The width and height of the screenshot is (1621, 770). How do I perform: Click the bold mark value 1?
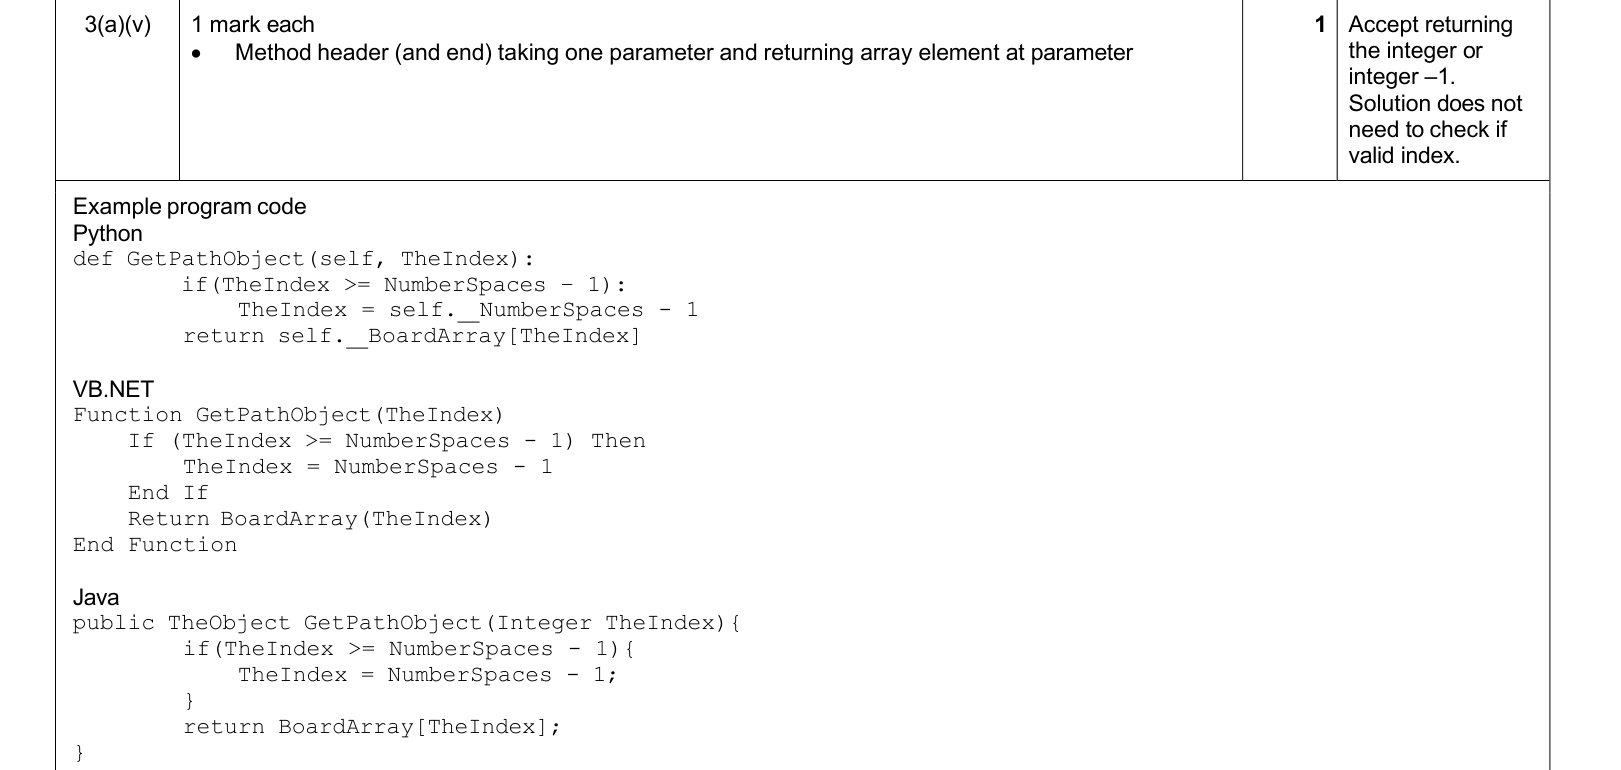pyautogui.click(x=1320, y=25)
